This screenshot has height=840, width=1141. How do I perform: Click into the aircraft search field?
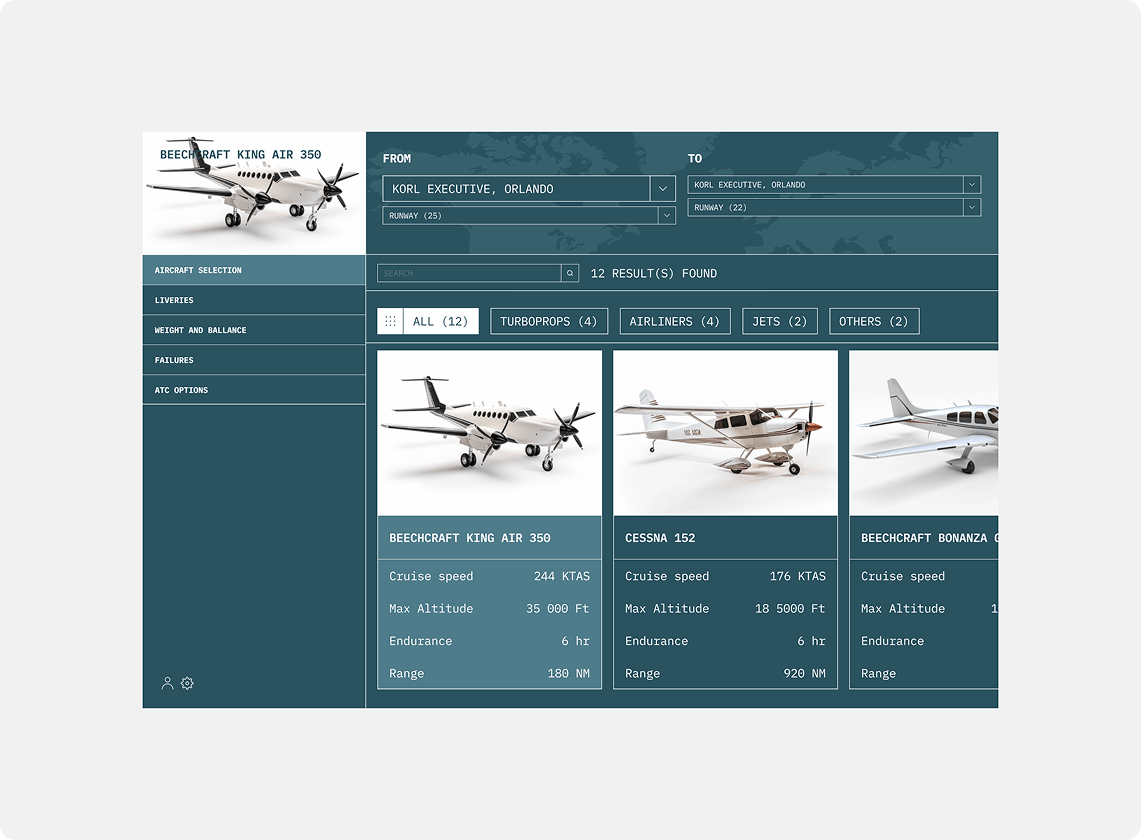tap(469, 273)
